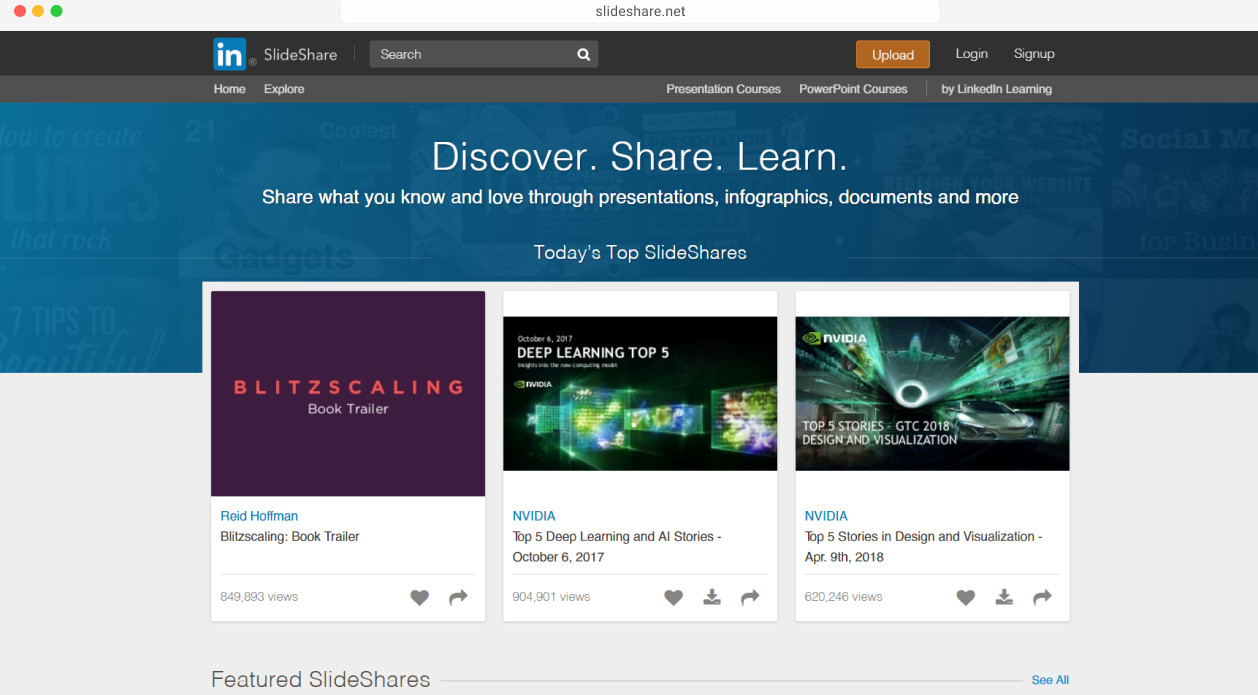The image size is (1258, 695).
Task: Click See All for Featured SlideShares
Action: point(1050,680)
